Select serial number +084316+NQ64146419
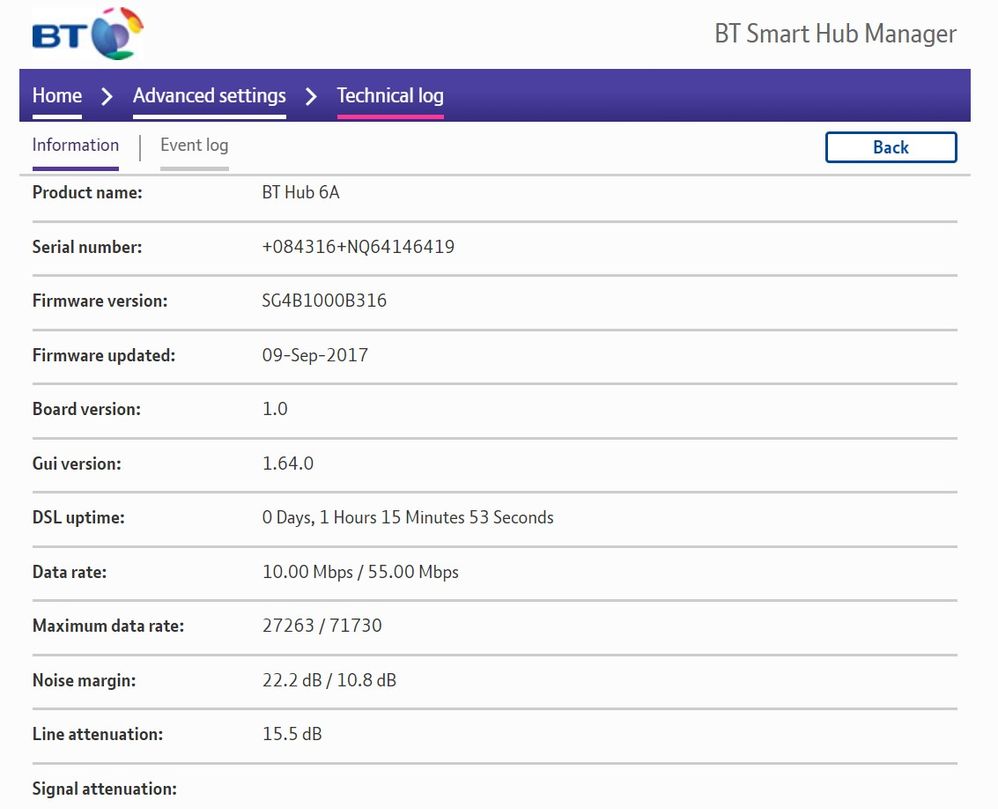 (358, 247)
